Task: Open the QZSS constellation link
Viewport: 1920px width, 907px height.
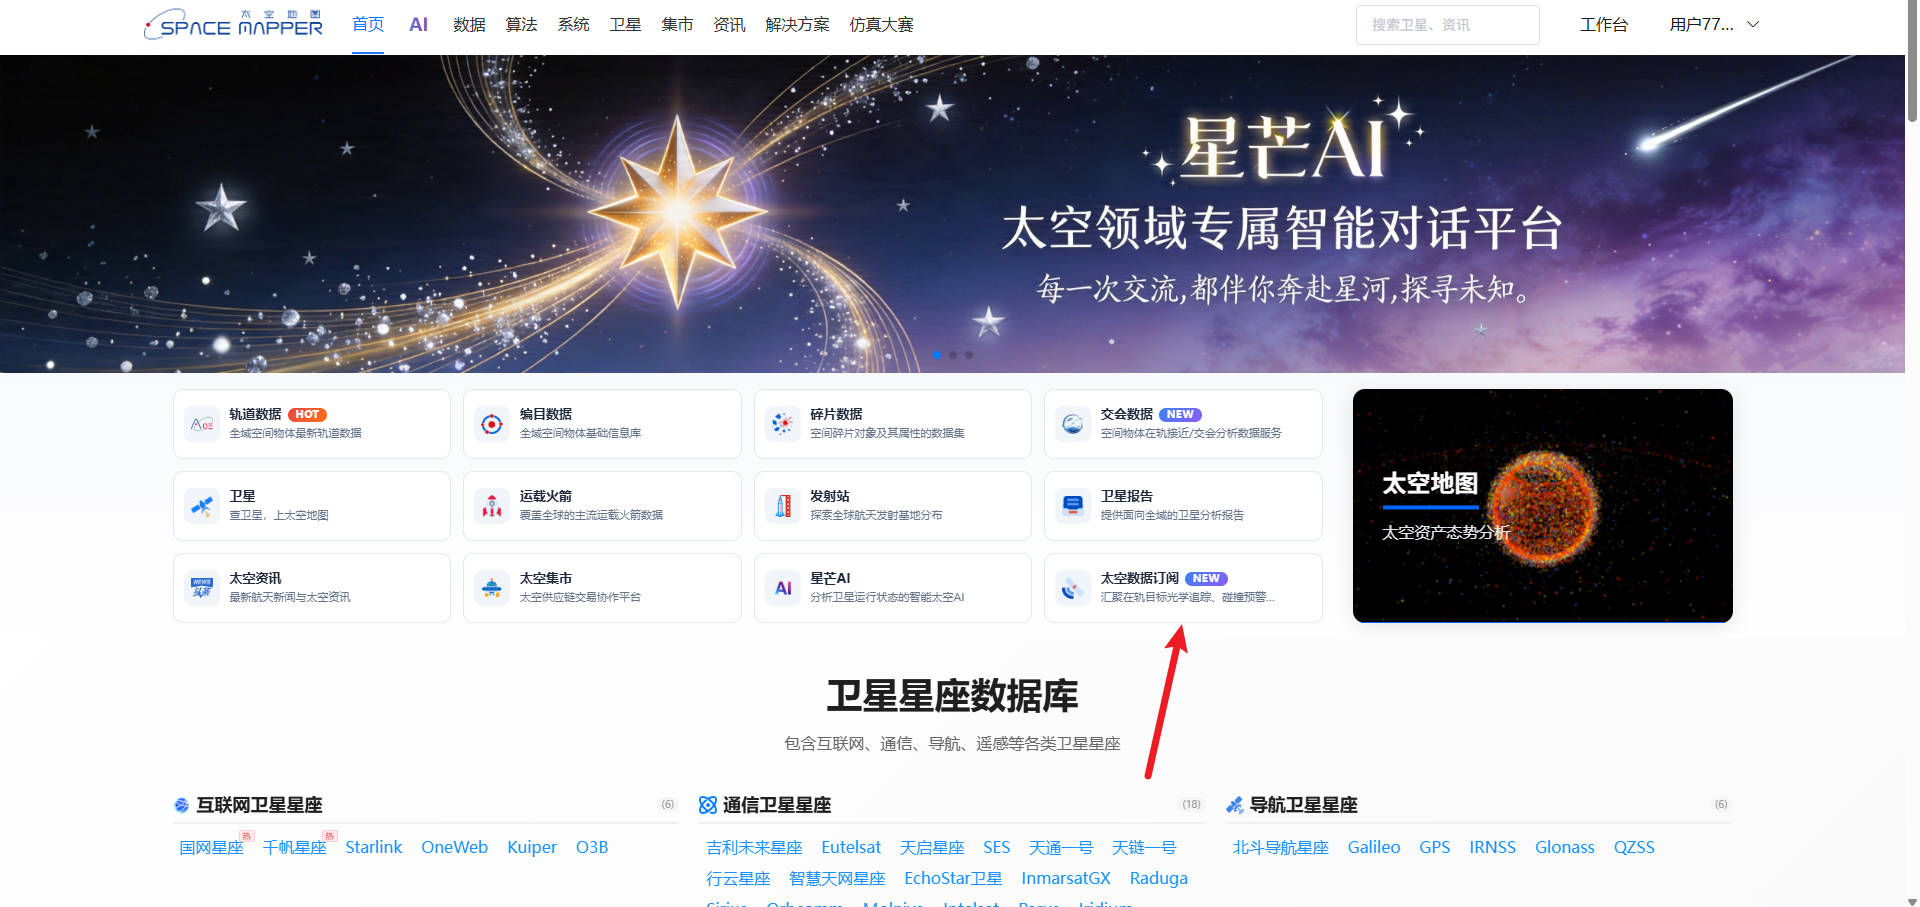Action: pos(1634,848)
